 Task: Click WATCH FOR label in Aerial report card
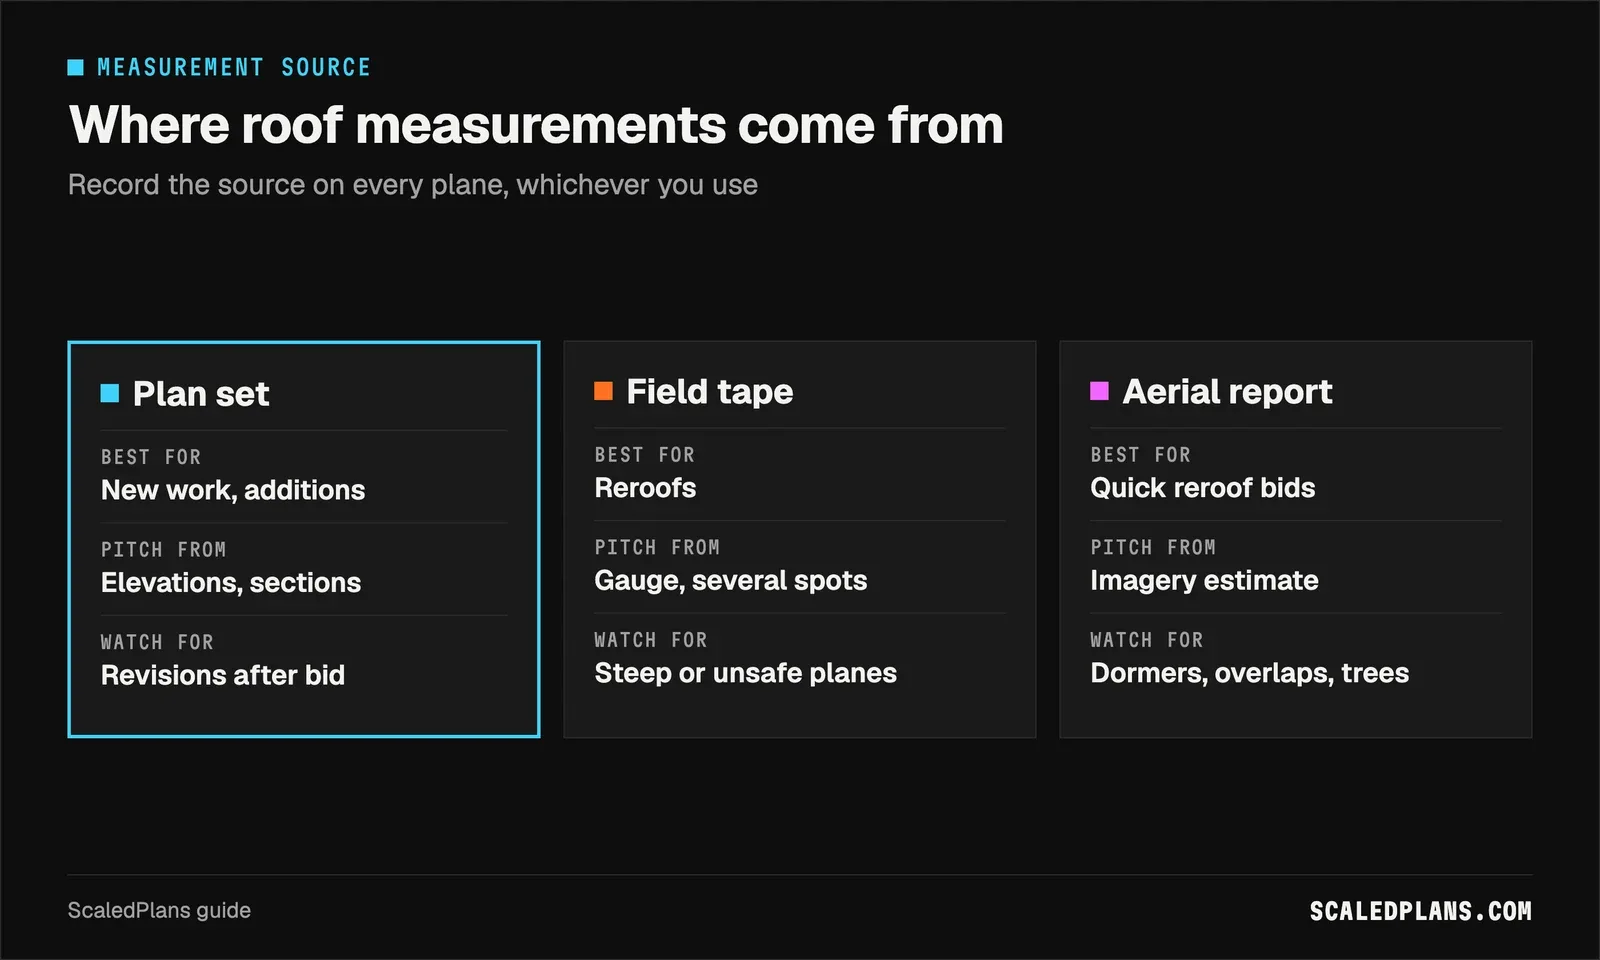coord(1147,640)
